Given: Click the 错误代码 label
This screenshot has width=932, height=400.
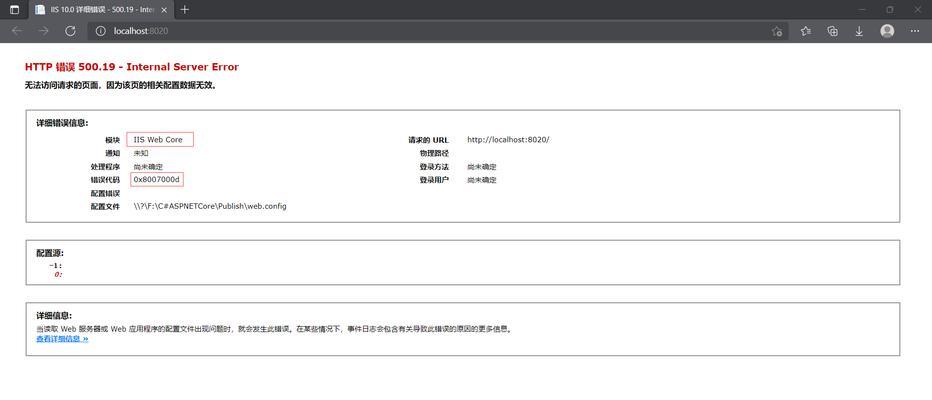Looking at the screenshot, I should point(105,180).
